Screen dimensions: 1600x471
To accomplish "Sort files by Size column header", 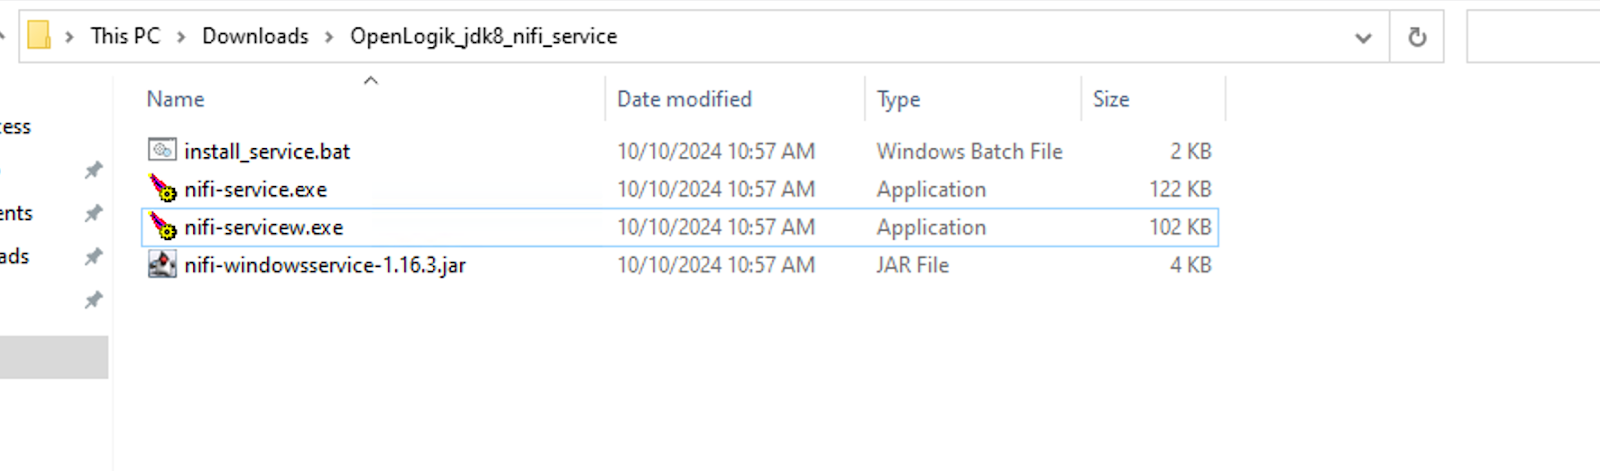I will pyautogui.click(x=1111, y=99).
